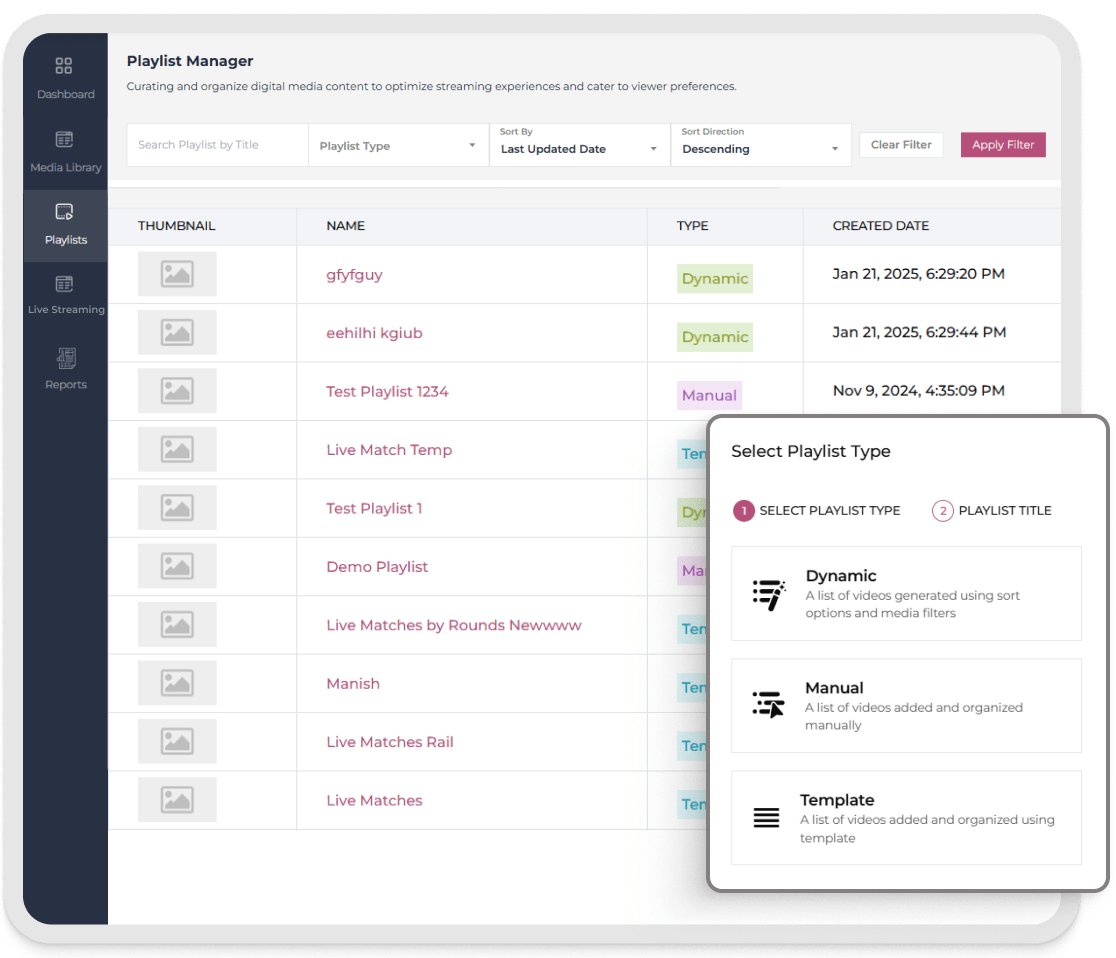Screen dimensions: 1116x958
Task: Open the Media Library sidebar icon
Action: (64, 140)
